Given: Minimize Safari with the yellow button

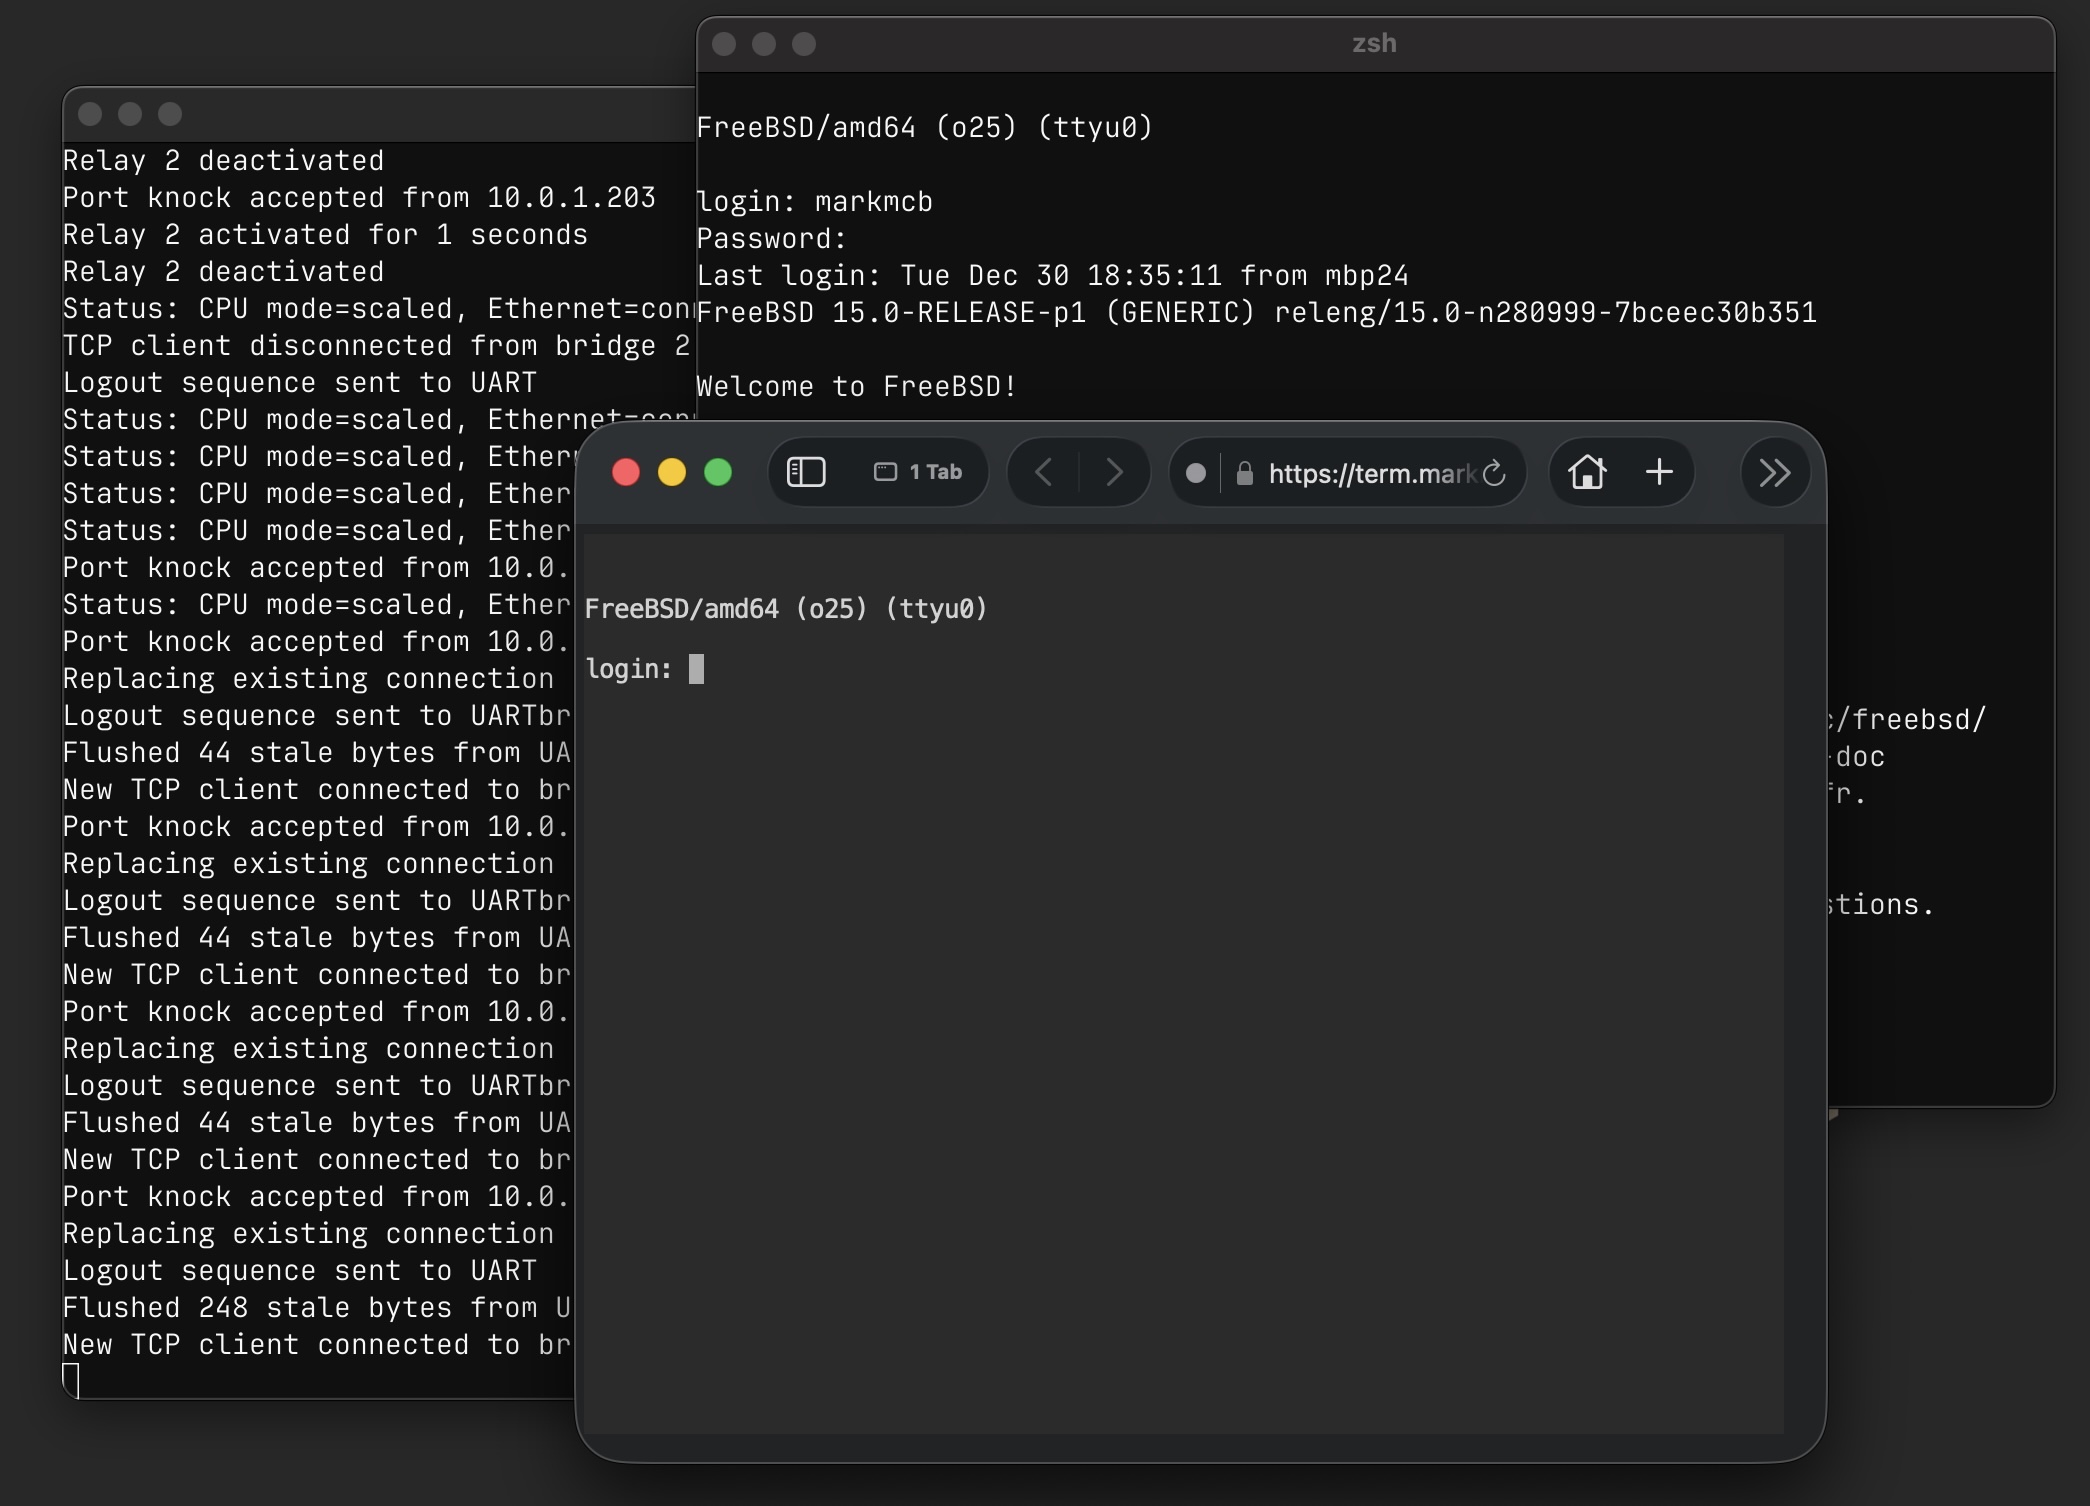Looking at the screenshot, I should (x=672, y=472).
